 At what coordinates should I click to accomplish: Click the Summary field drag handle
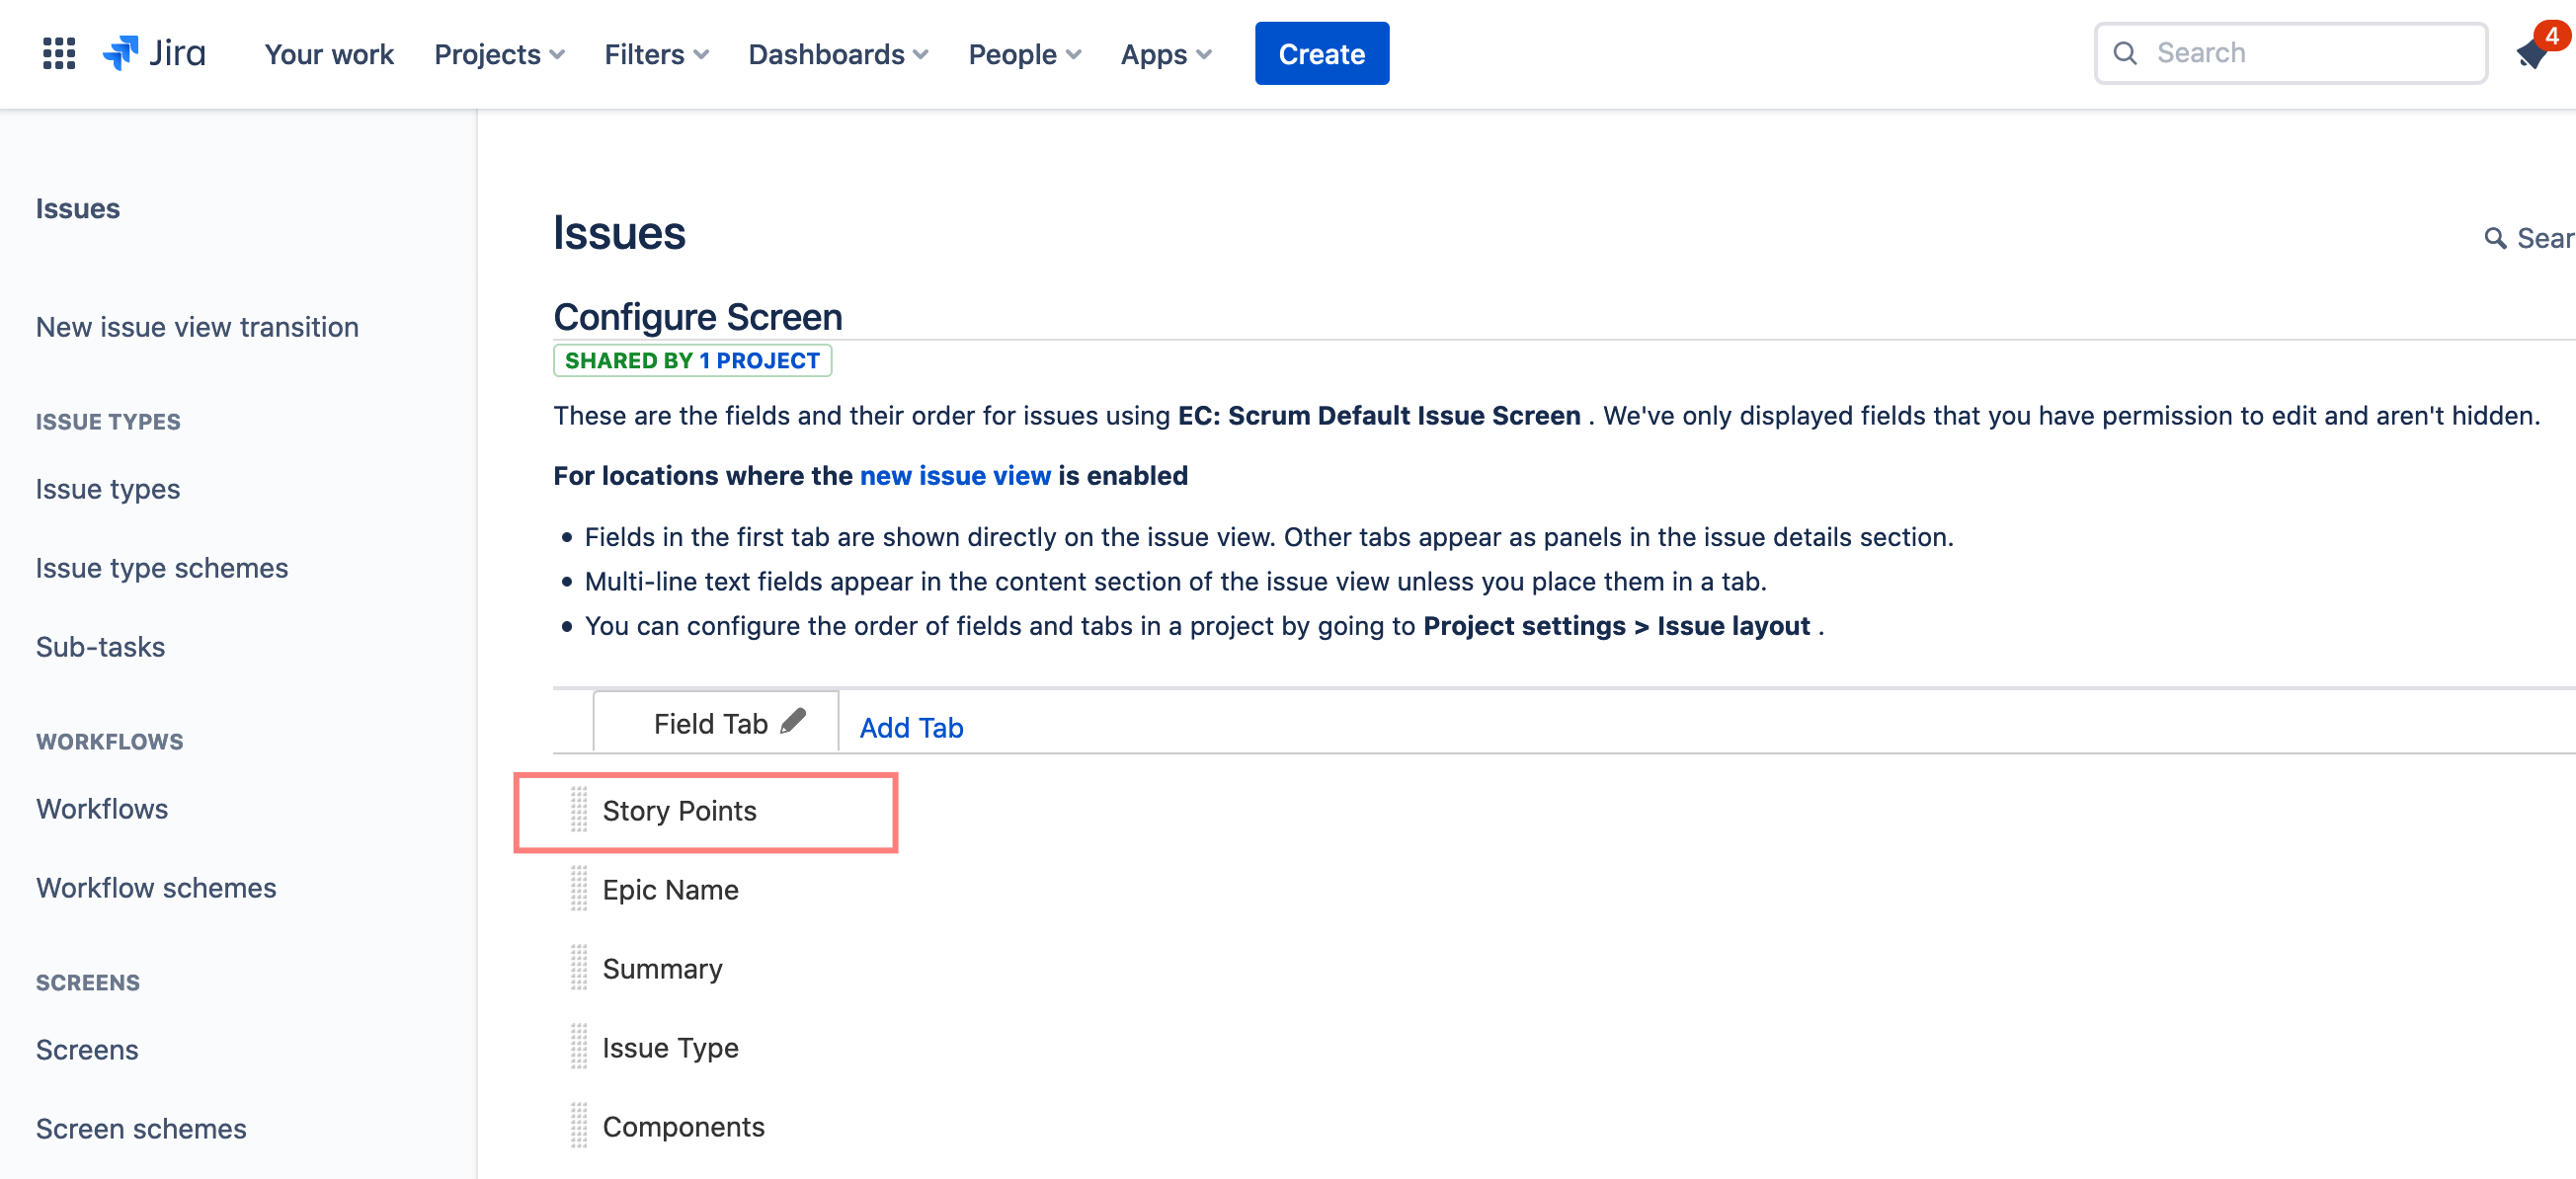(579, 967)
